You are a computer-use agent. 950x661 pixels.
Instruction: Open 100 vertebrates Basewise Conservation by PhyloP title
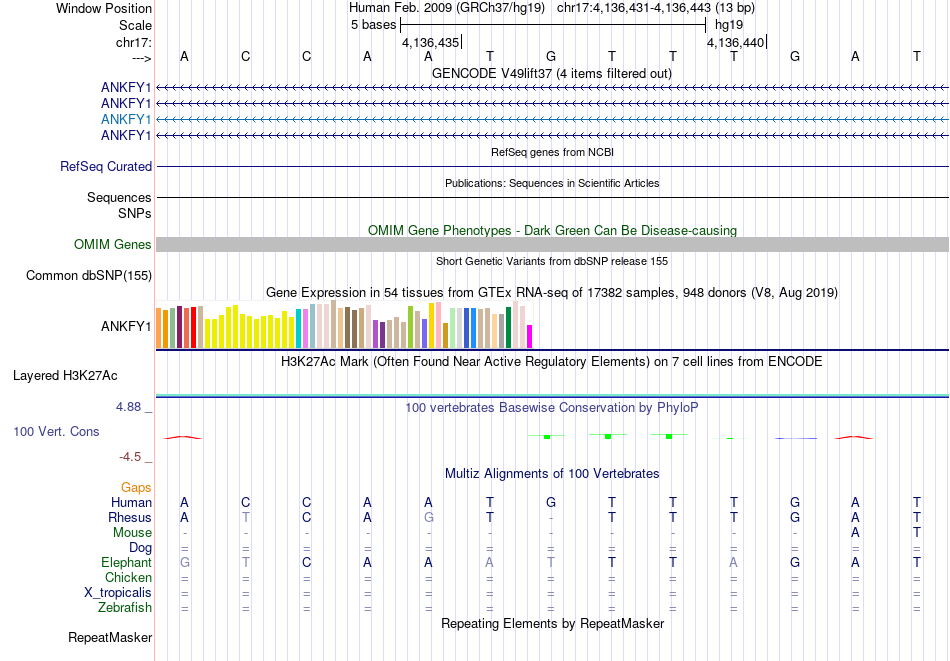pos(552,408)
